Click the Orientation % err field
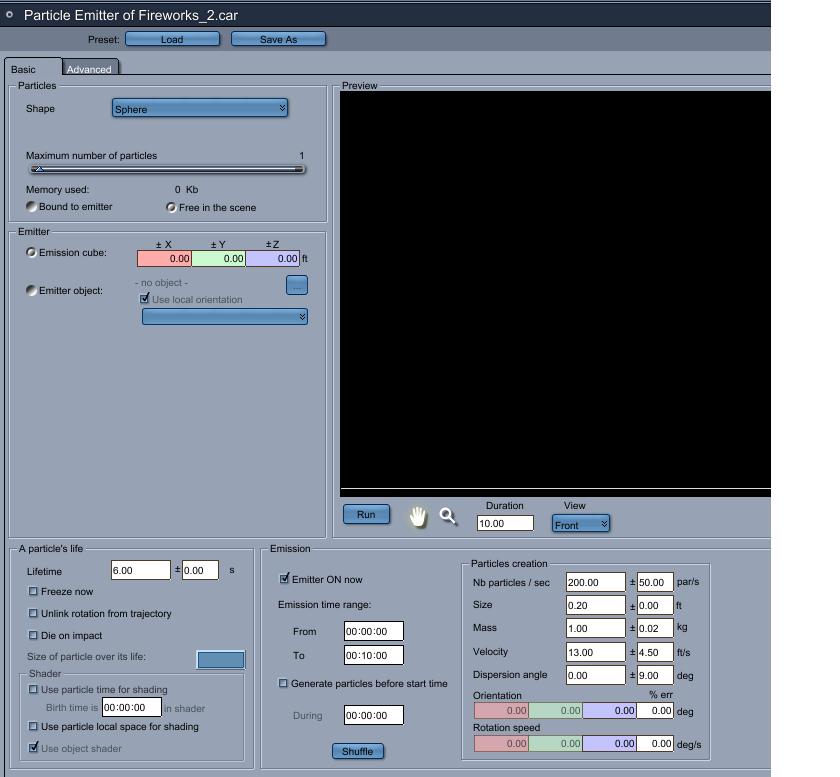Screen dimensions: 840x777 655,711
